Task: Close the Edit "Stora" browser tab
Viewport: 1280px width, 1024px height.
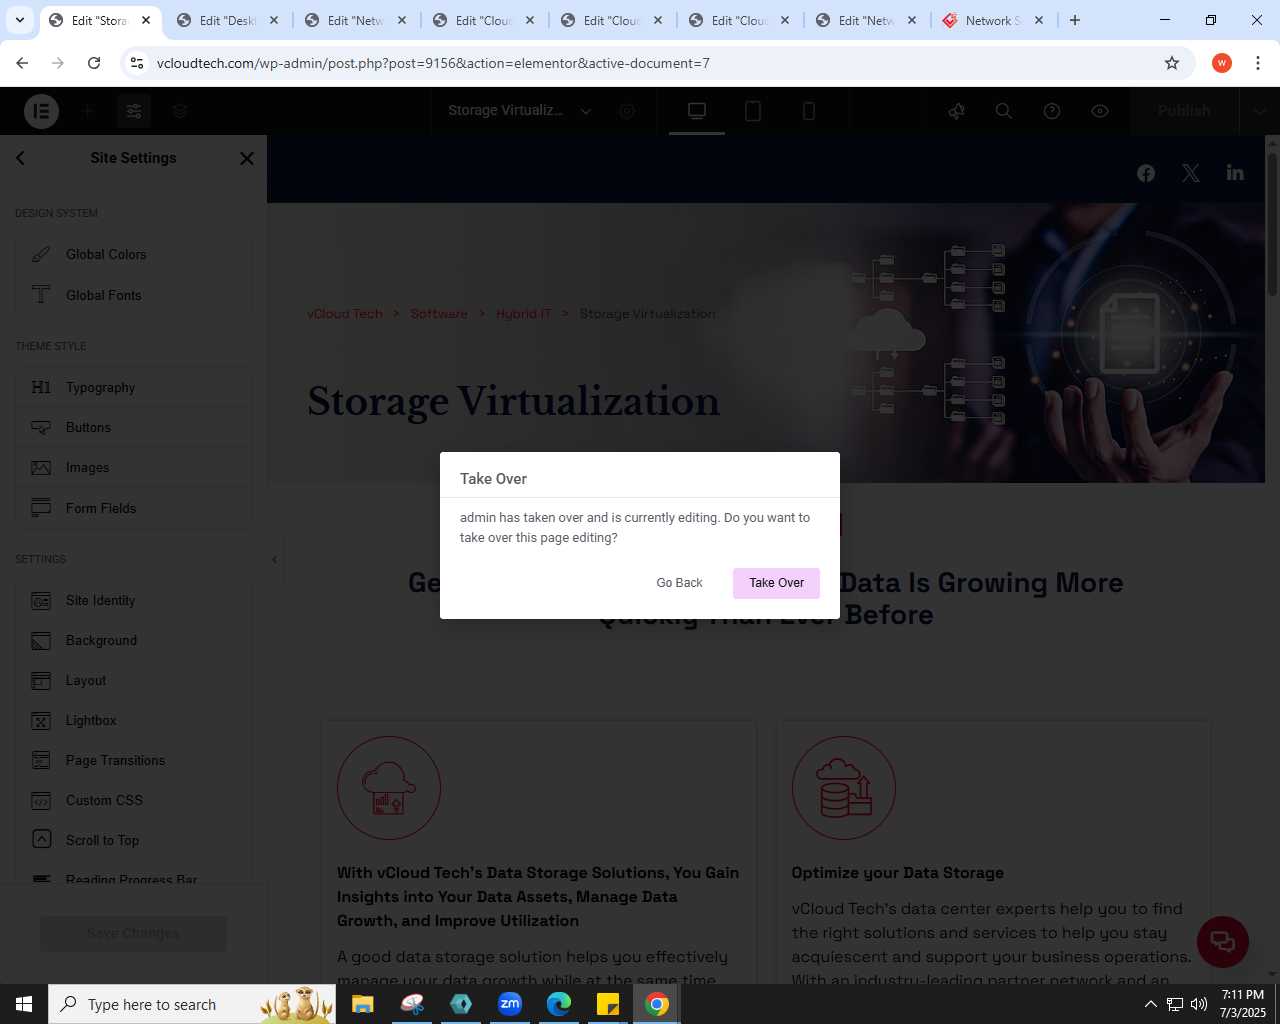Action: pos(146,20)
